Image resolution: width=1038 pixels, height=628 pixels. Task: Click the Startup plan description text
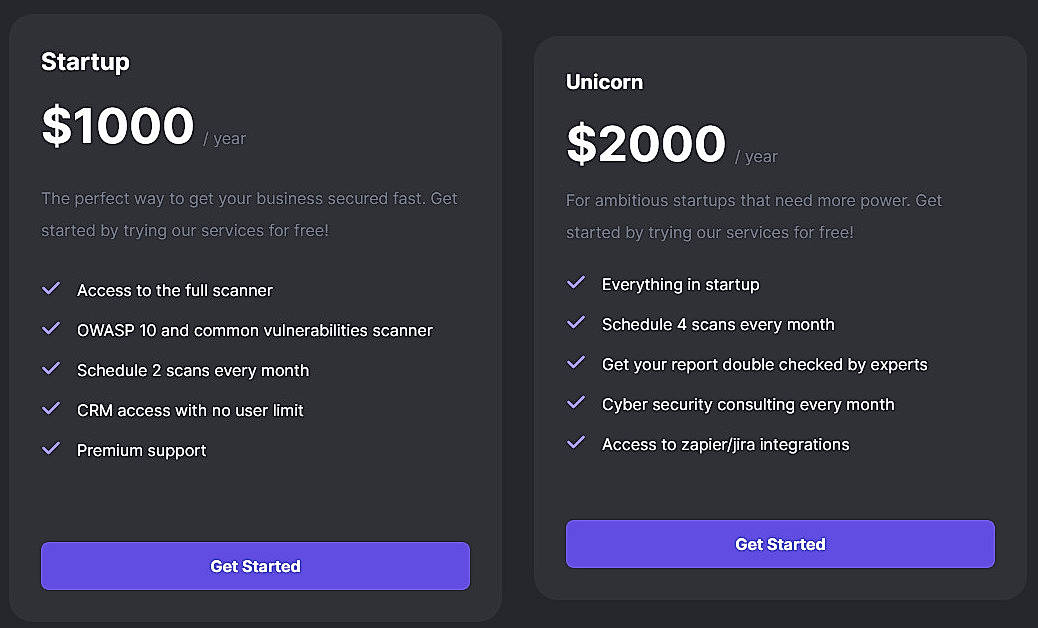(x=249, y=214)
